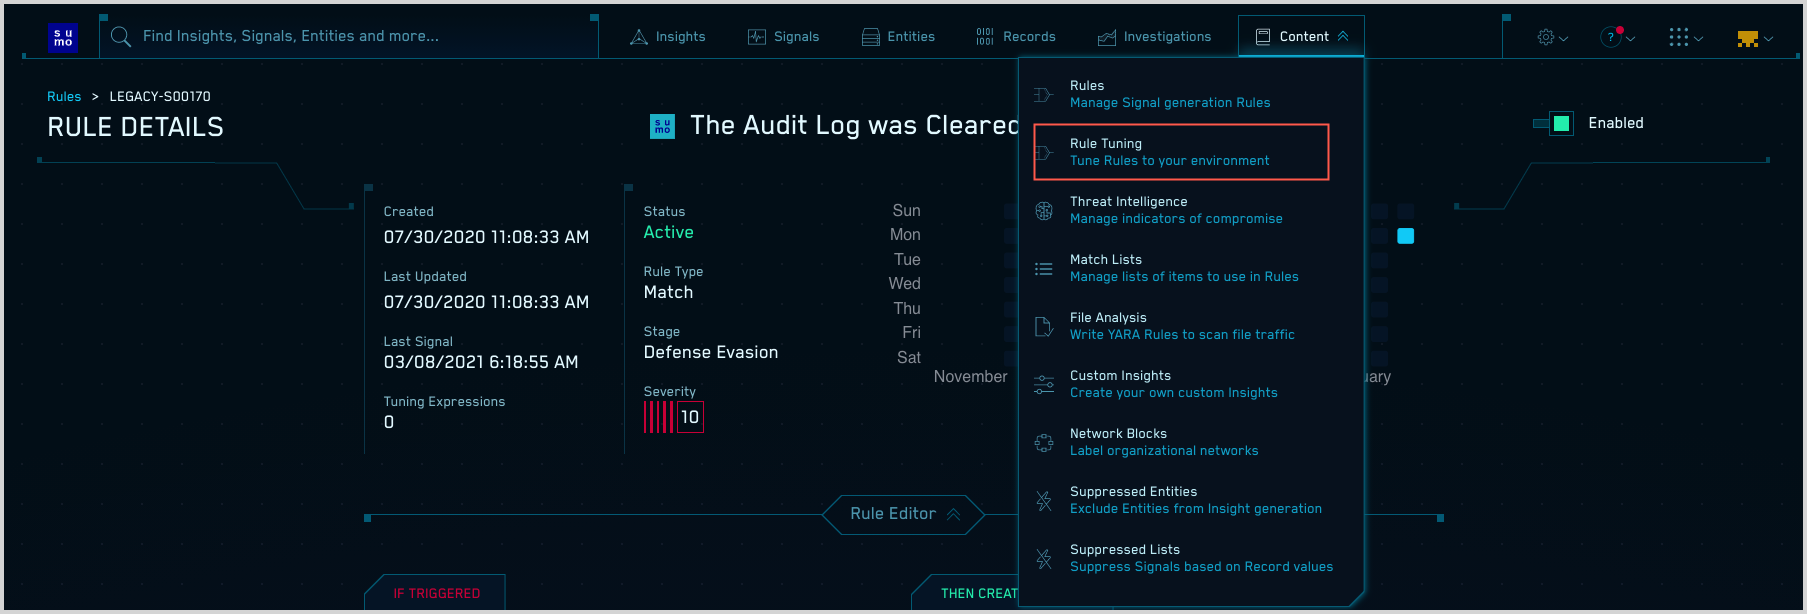Open the Insights navigation tab
The height and width of the screenshot is (614, 1807).
point(668,37)
